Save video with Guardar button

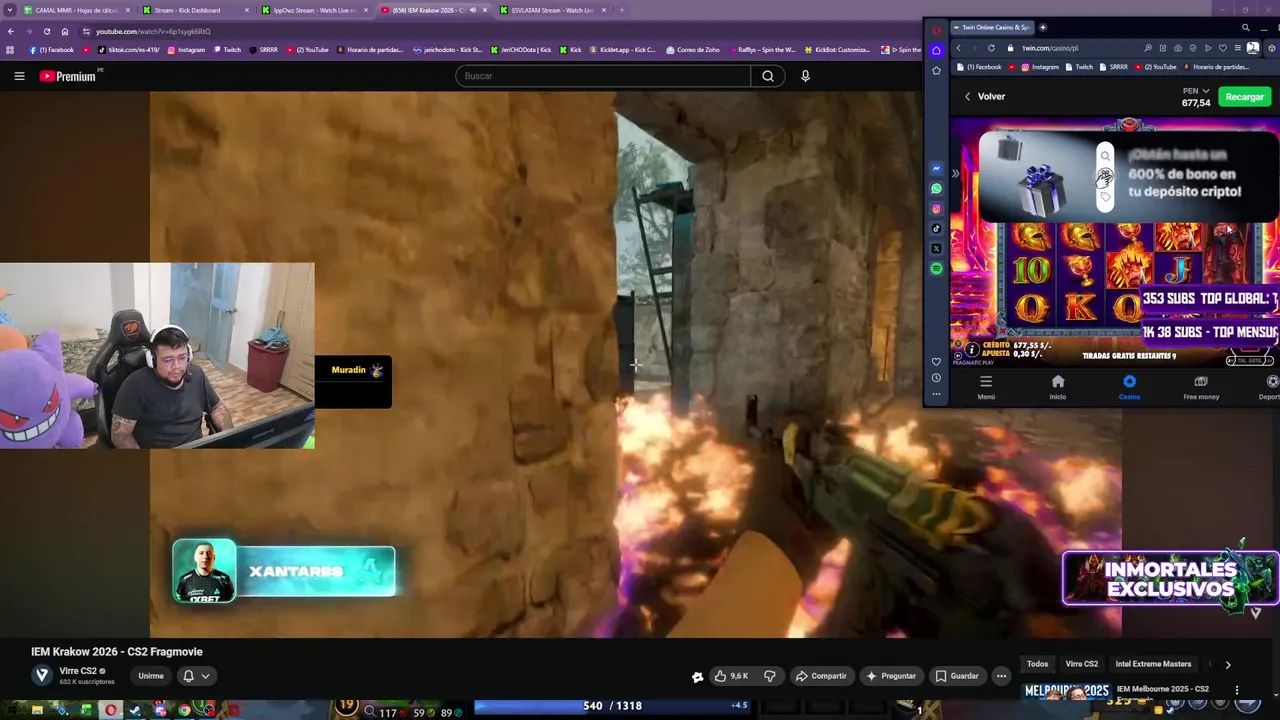[956, 676]
